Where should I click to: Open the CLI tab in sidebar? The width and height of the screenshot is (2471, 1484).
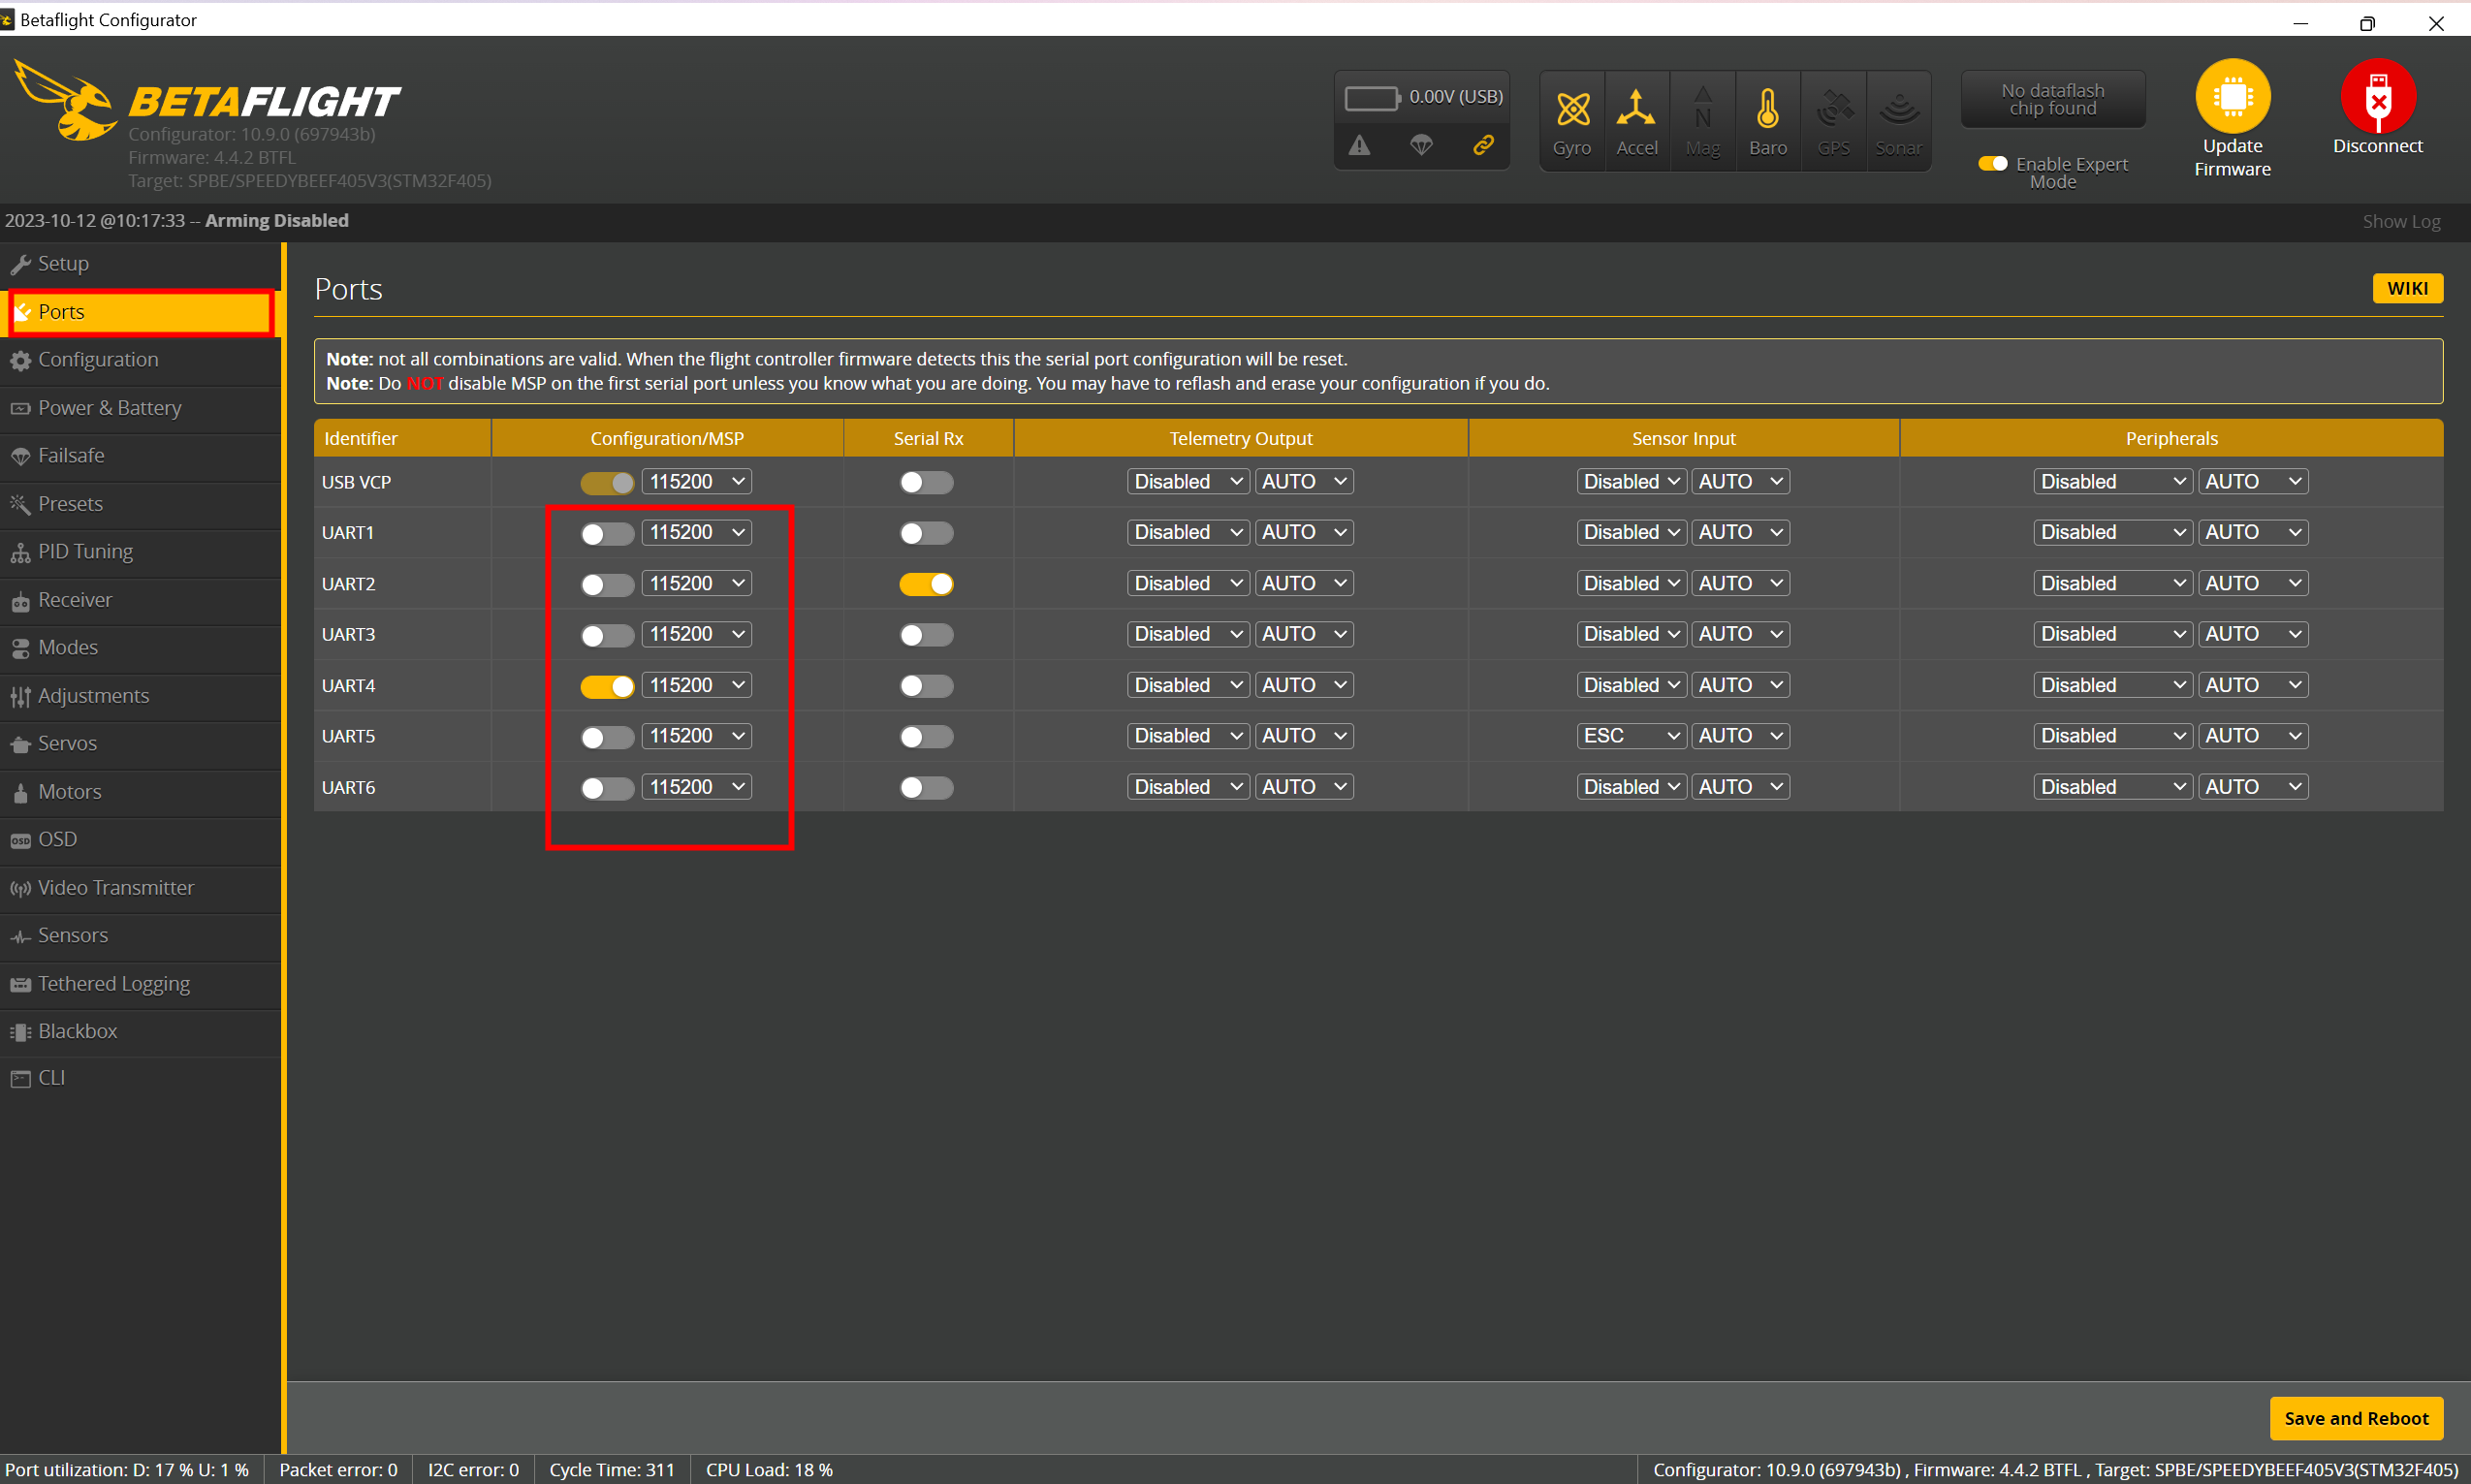click(51, 1078)
